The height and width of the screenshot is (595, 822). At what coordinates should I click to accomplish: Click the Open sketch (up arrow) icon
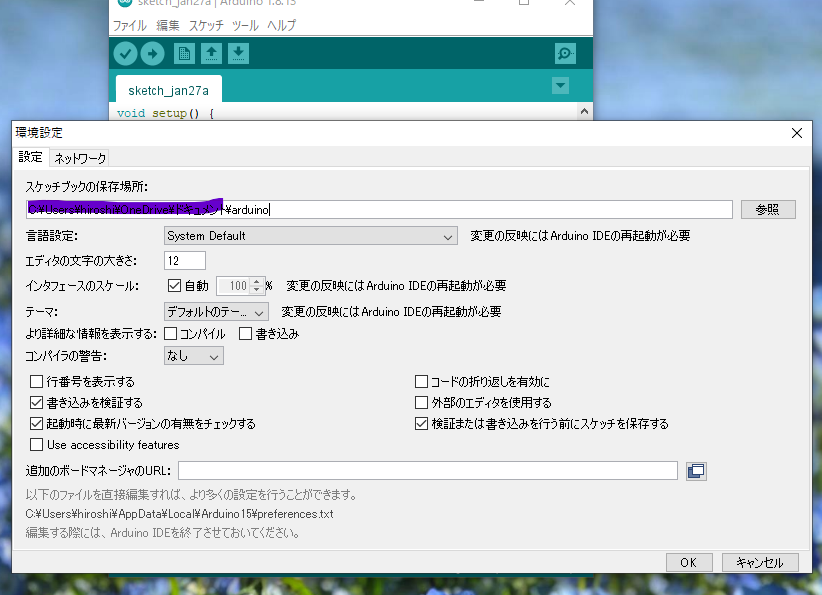click(211, 53)
